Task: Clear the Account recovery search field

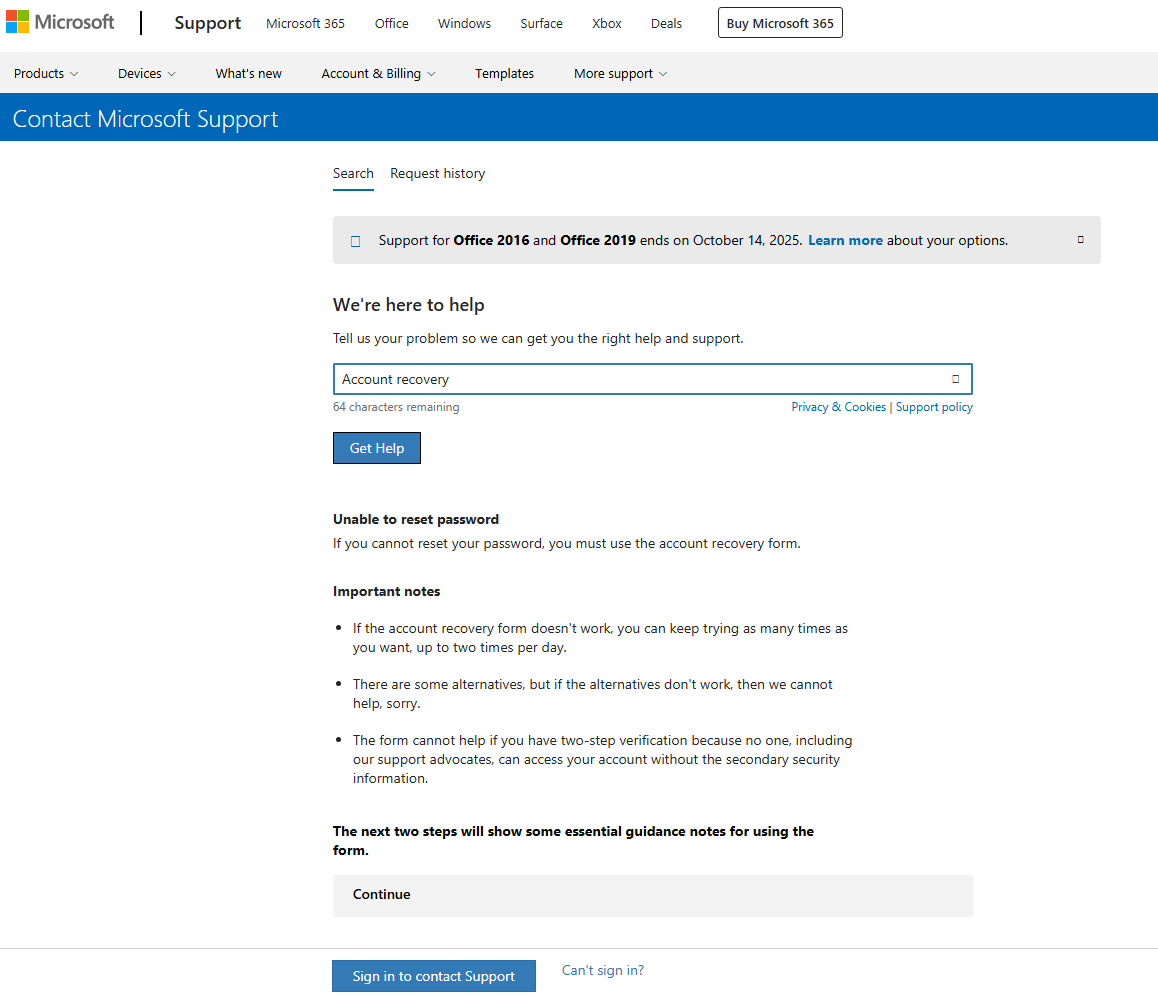Action: 955,379
